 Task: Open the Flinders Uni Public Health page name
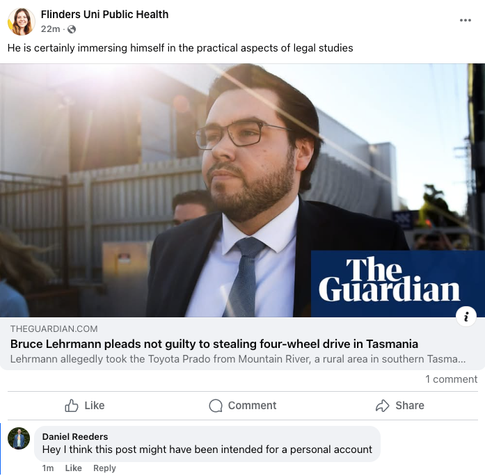click(x=105, y=14)
